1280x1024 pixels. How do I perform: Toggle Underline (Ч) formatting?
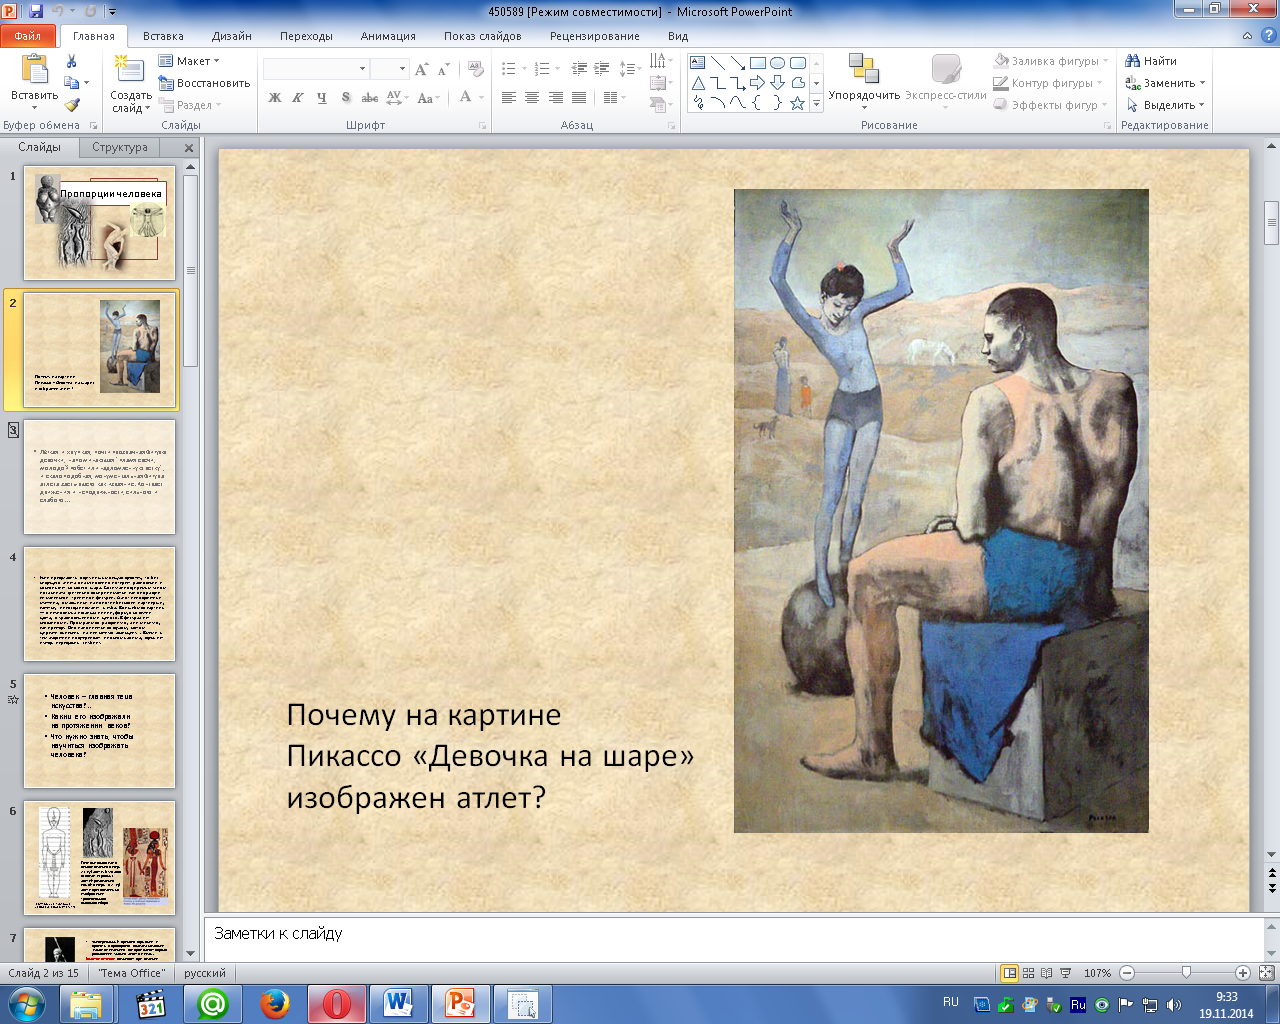[321, 98]
